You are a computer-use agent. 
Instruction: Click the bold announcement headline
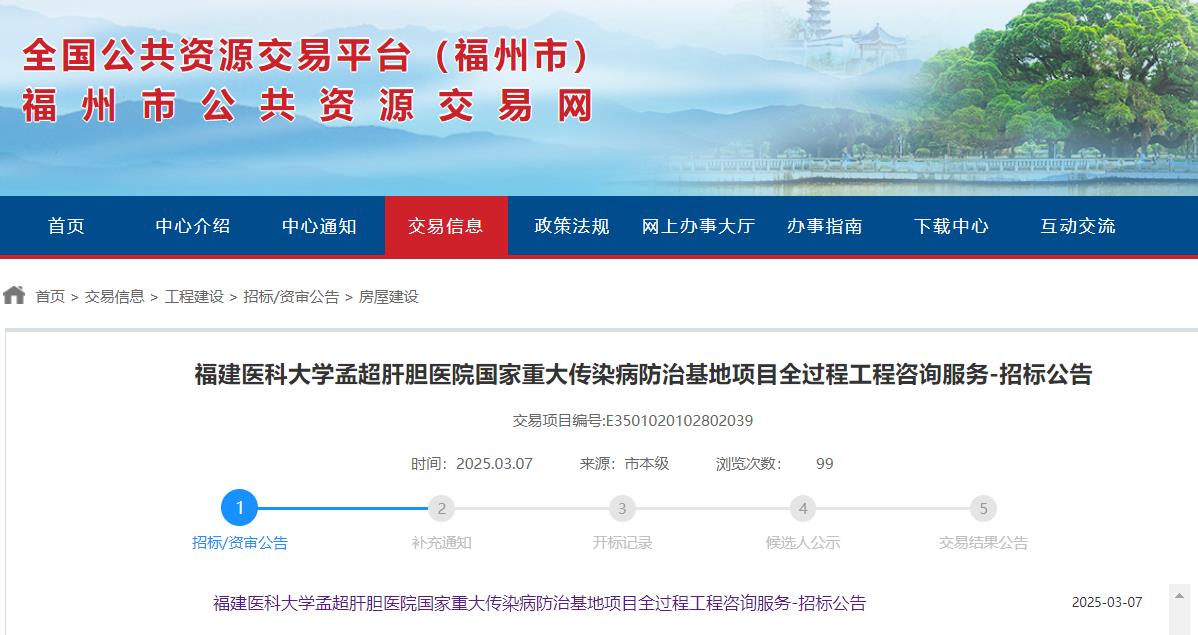643,374
